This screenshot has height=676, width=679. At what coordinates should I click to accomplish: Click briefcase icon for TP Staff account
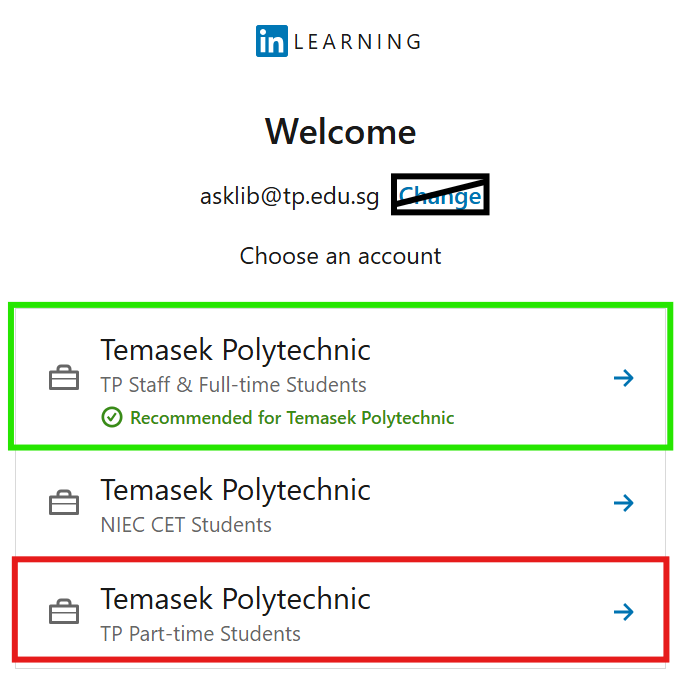64,378
